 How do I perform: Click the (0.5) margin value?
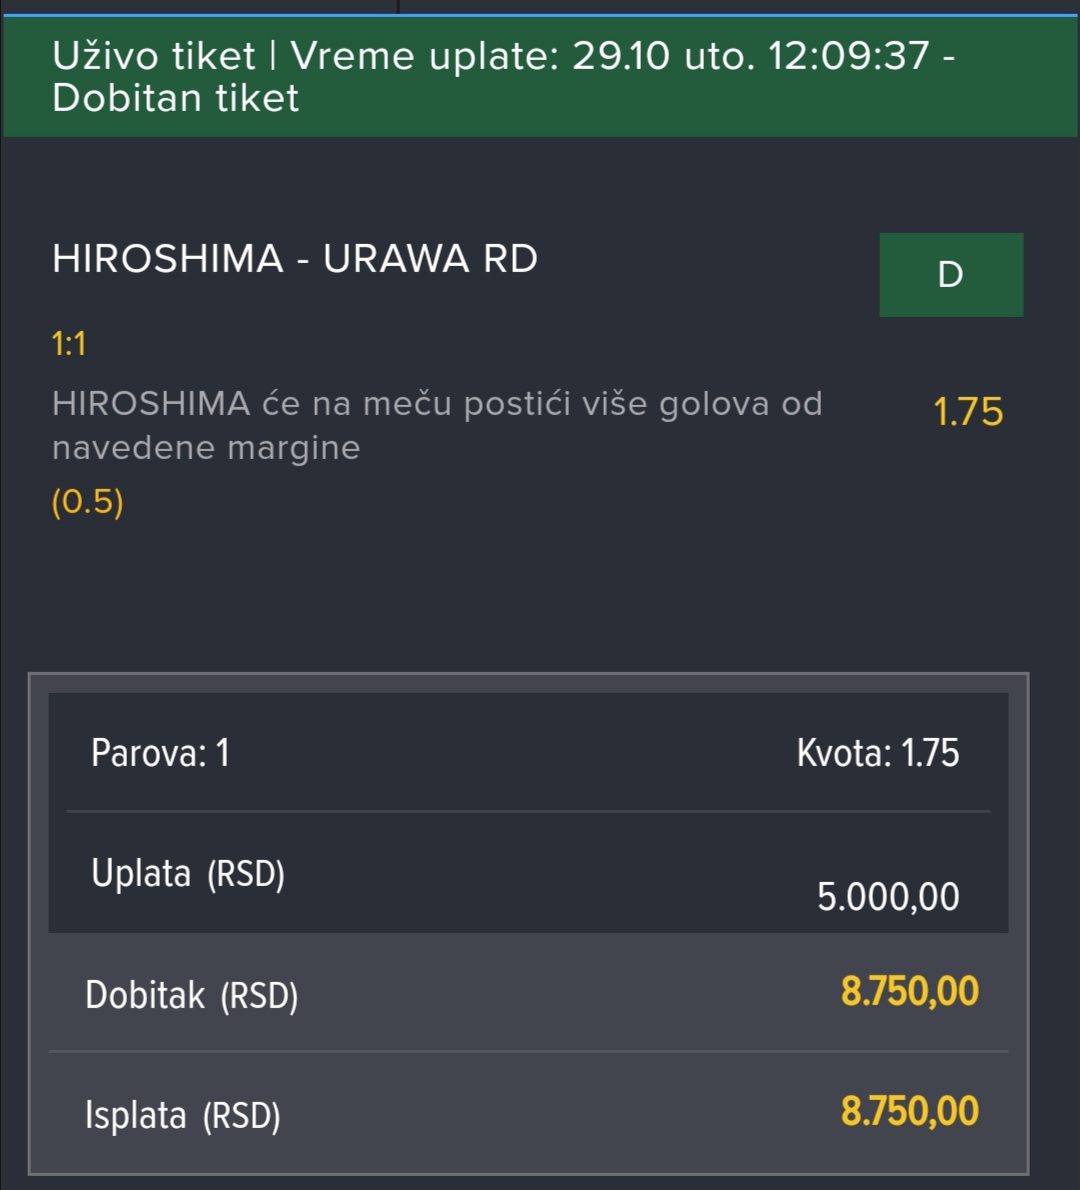click(87, 502)
